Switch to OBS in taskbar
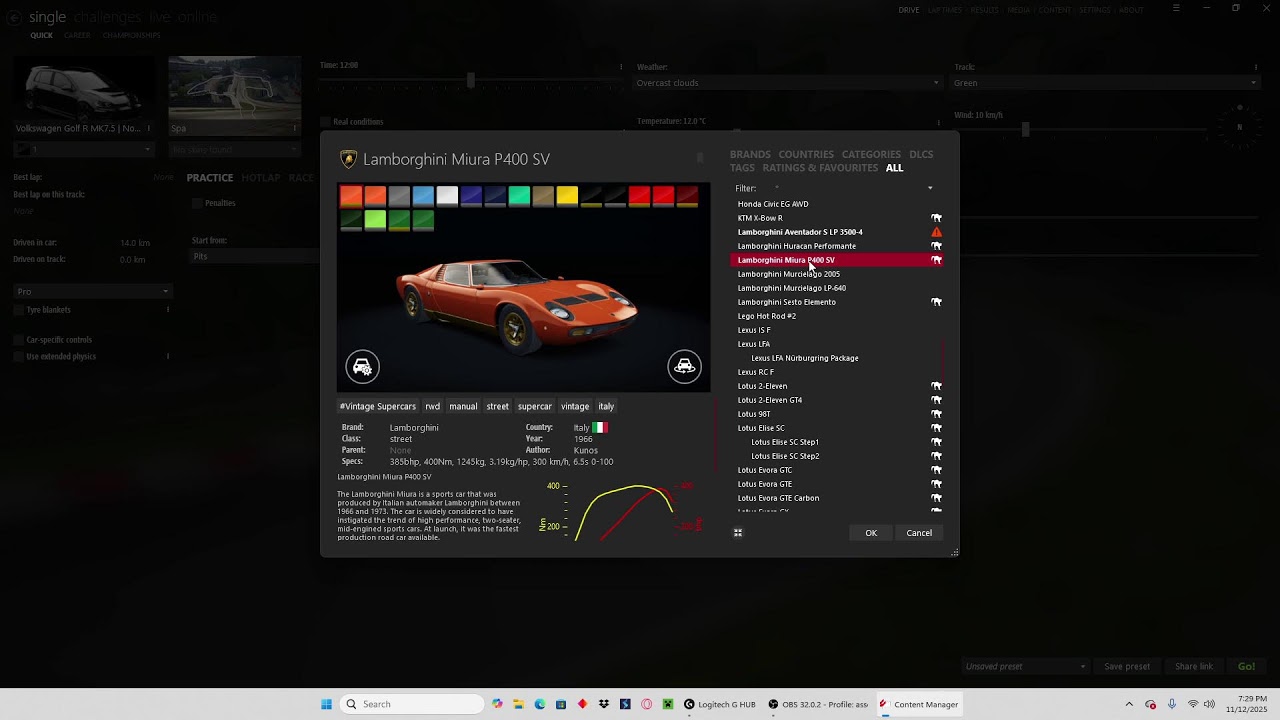This screenshot has width=1280, height=720. [818, 704]
